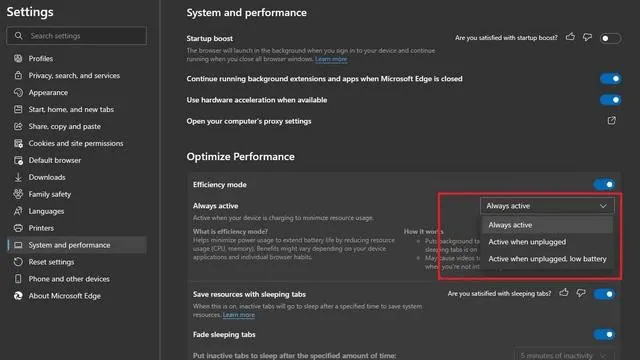Click thumbs down icon for sleeping tabs

(581, 293)
